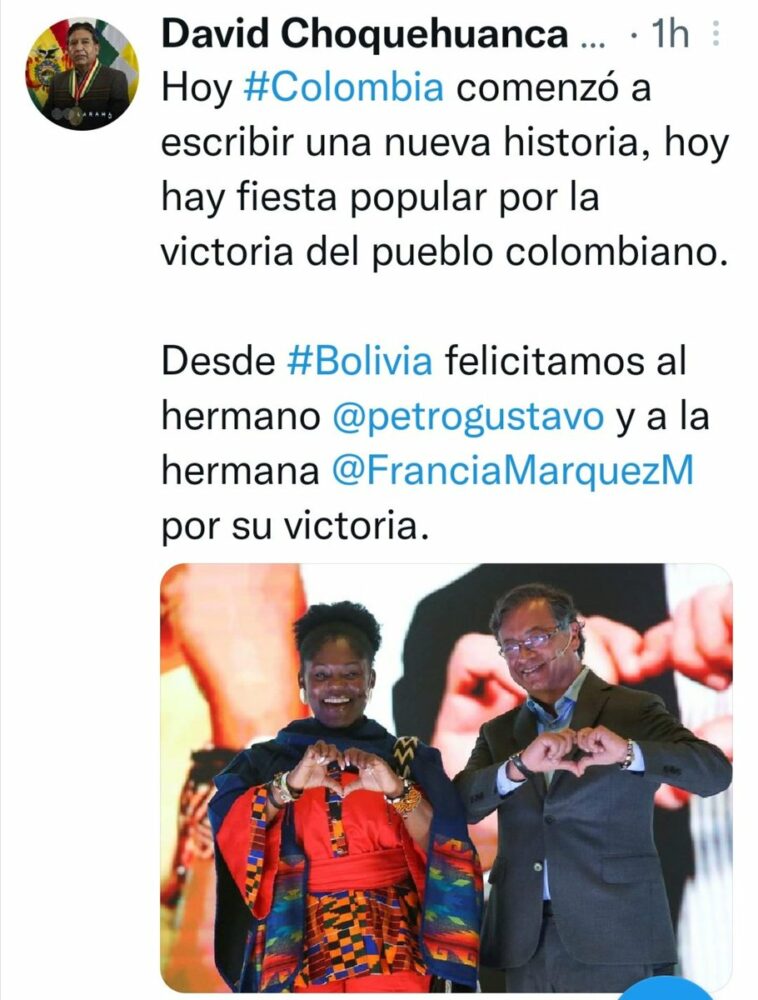Click the text "victoria del pueblo colombiano."
758x1000 pixels.
coord(444,252)
